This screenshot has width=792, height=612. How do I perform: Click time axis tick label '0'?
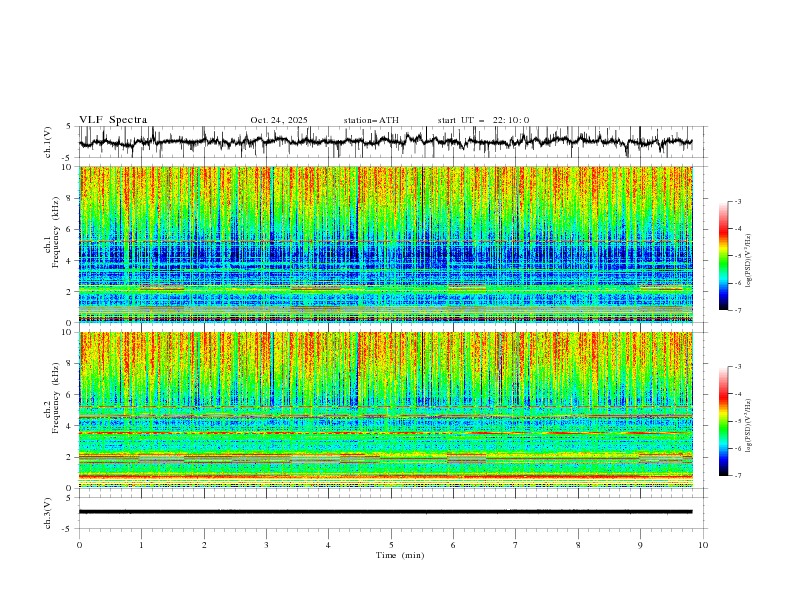[79, 545]
